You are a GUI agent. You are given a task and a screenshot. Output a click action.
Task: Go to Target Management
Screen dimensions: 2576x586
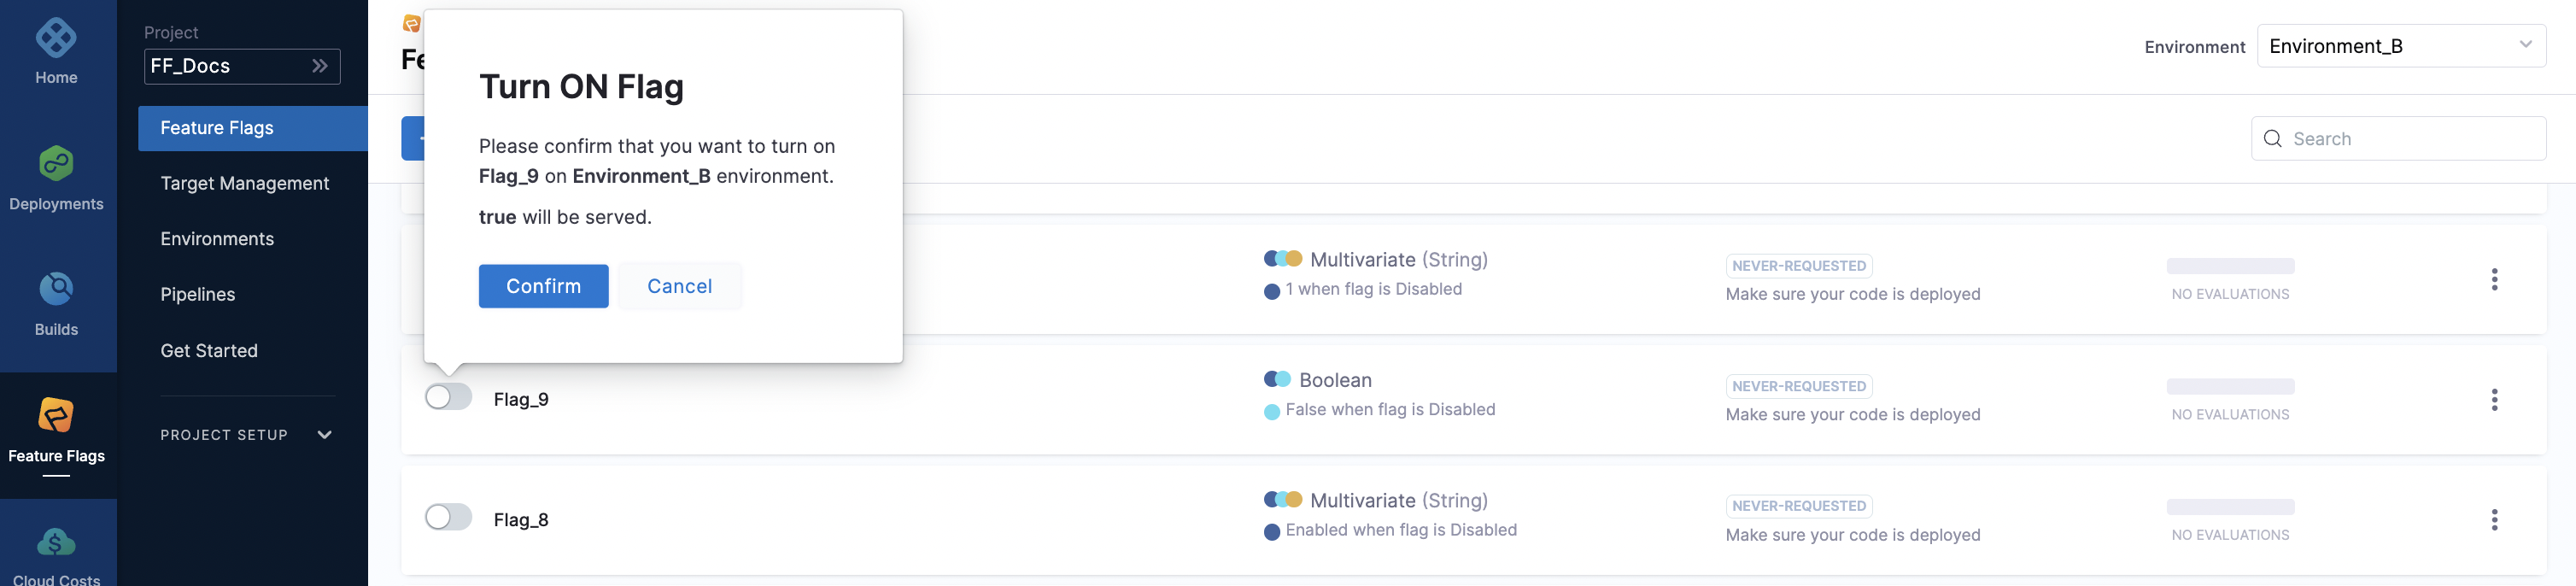tap(245, 183)
